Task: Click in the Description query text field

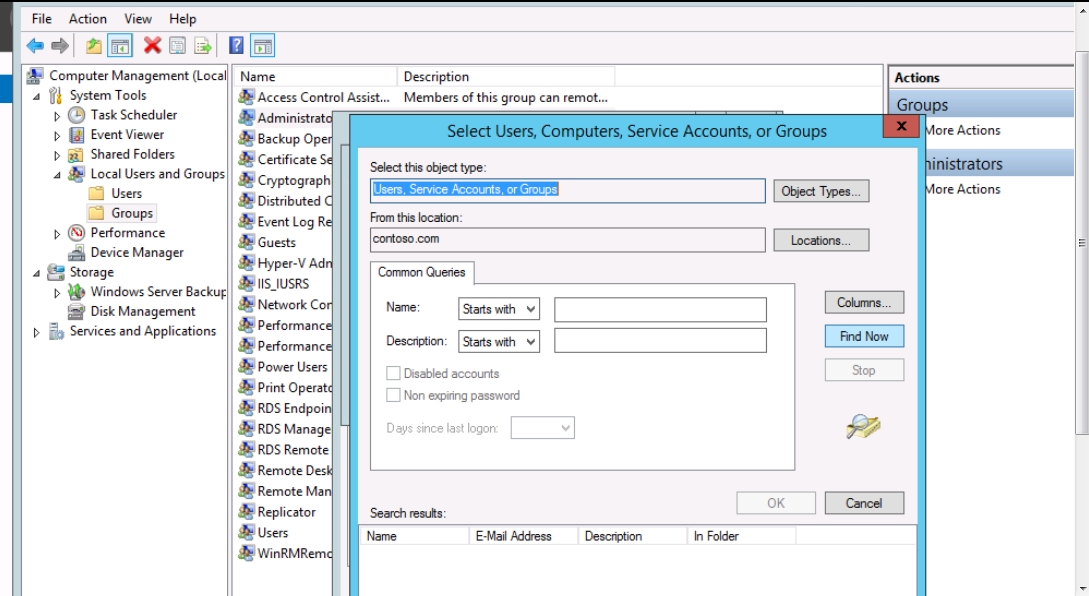Action: pos(660,341)
